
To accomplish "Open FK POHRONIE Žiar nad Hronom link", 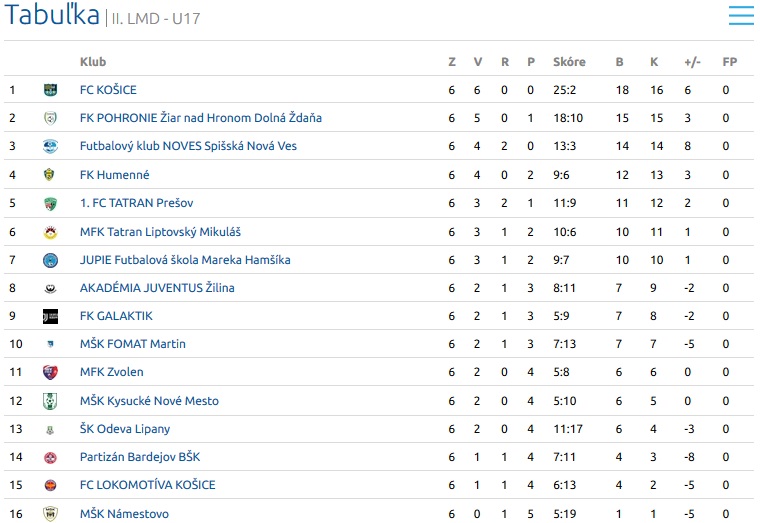I will click(201, 118).
